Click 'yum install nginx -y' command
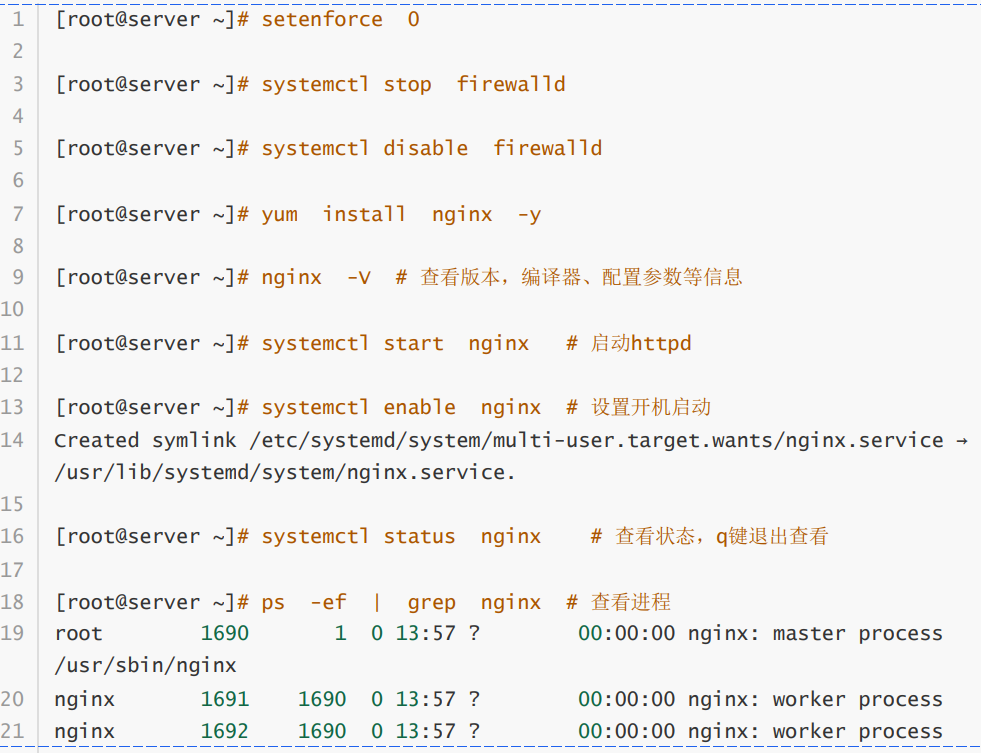 (x=401, y=215)
